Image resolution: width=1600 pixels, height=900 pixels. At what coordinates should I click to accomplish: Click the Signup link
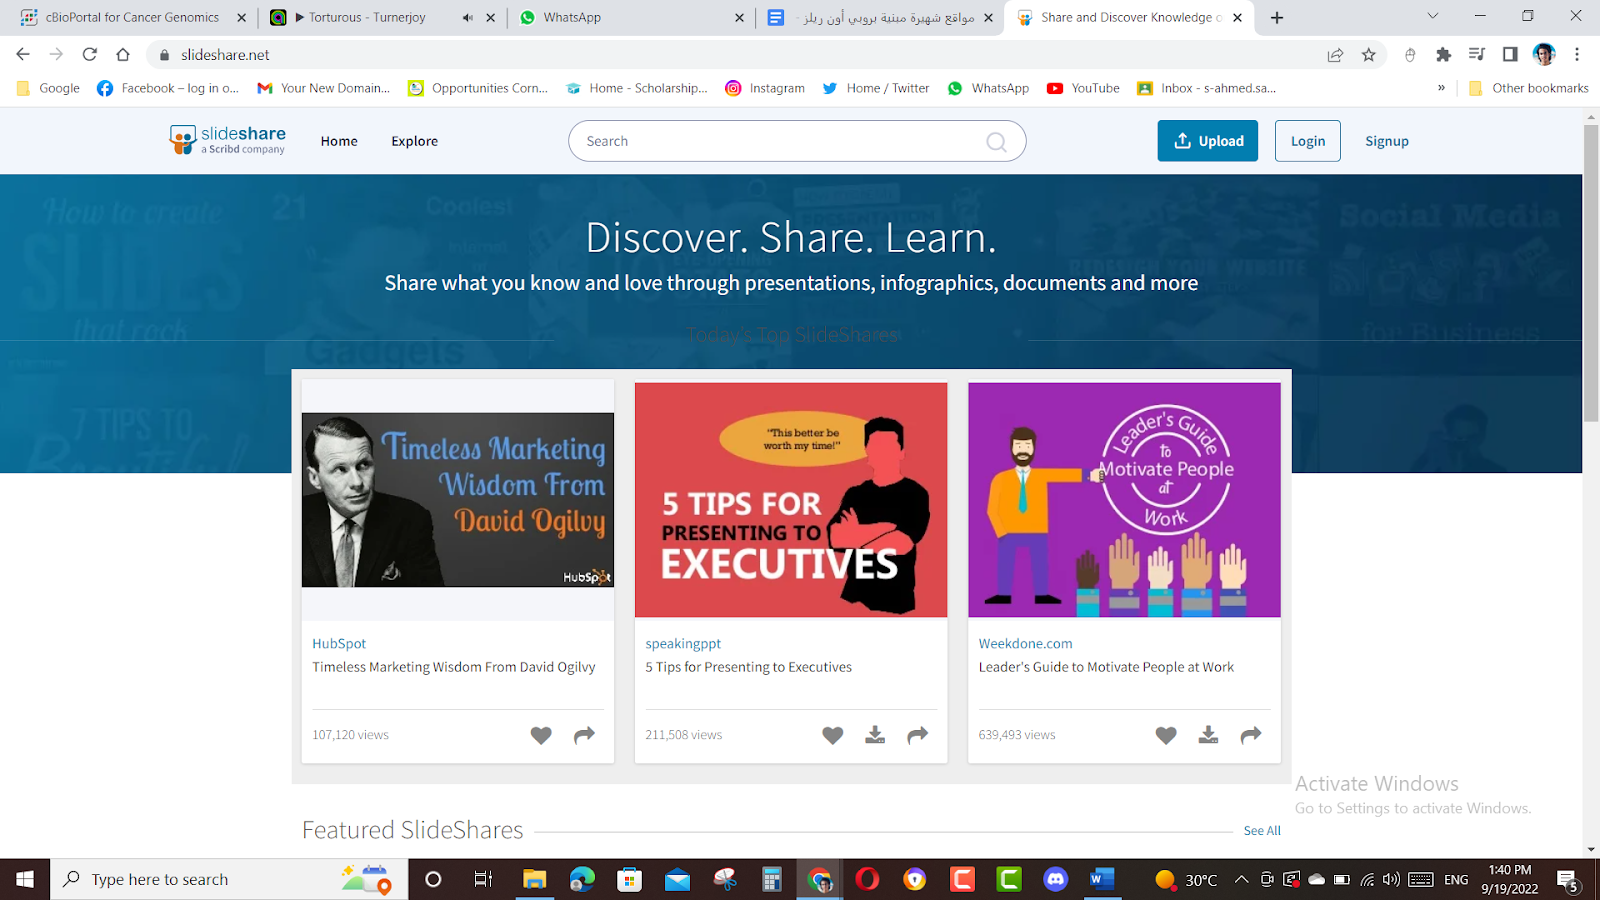point(1387,141)
